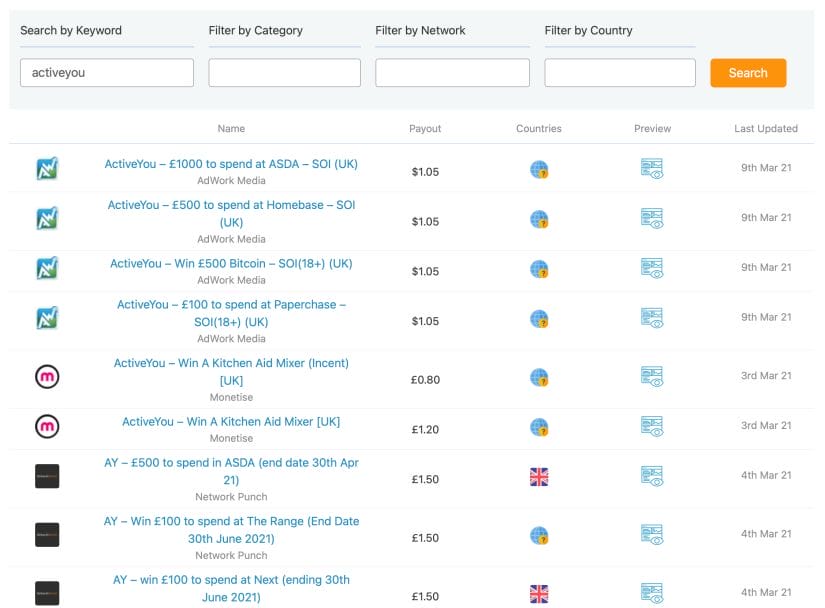Click globe countries icon in Paperchase row
The image size is (825, 608).
tap(539, 319)
